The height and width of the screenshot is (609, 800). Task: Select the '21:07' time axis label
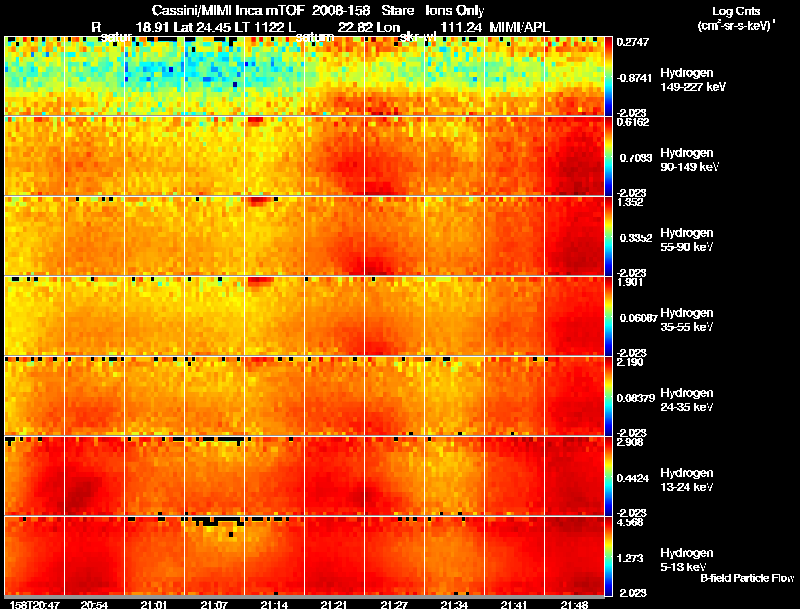[214, 605]
